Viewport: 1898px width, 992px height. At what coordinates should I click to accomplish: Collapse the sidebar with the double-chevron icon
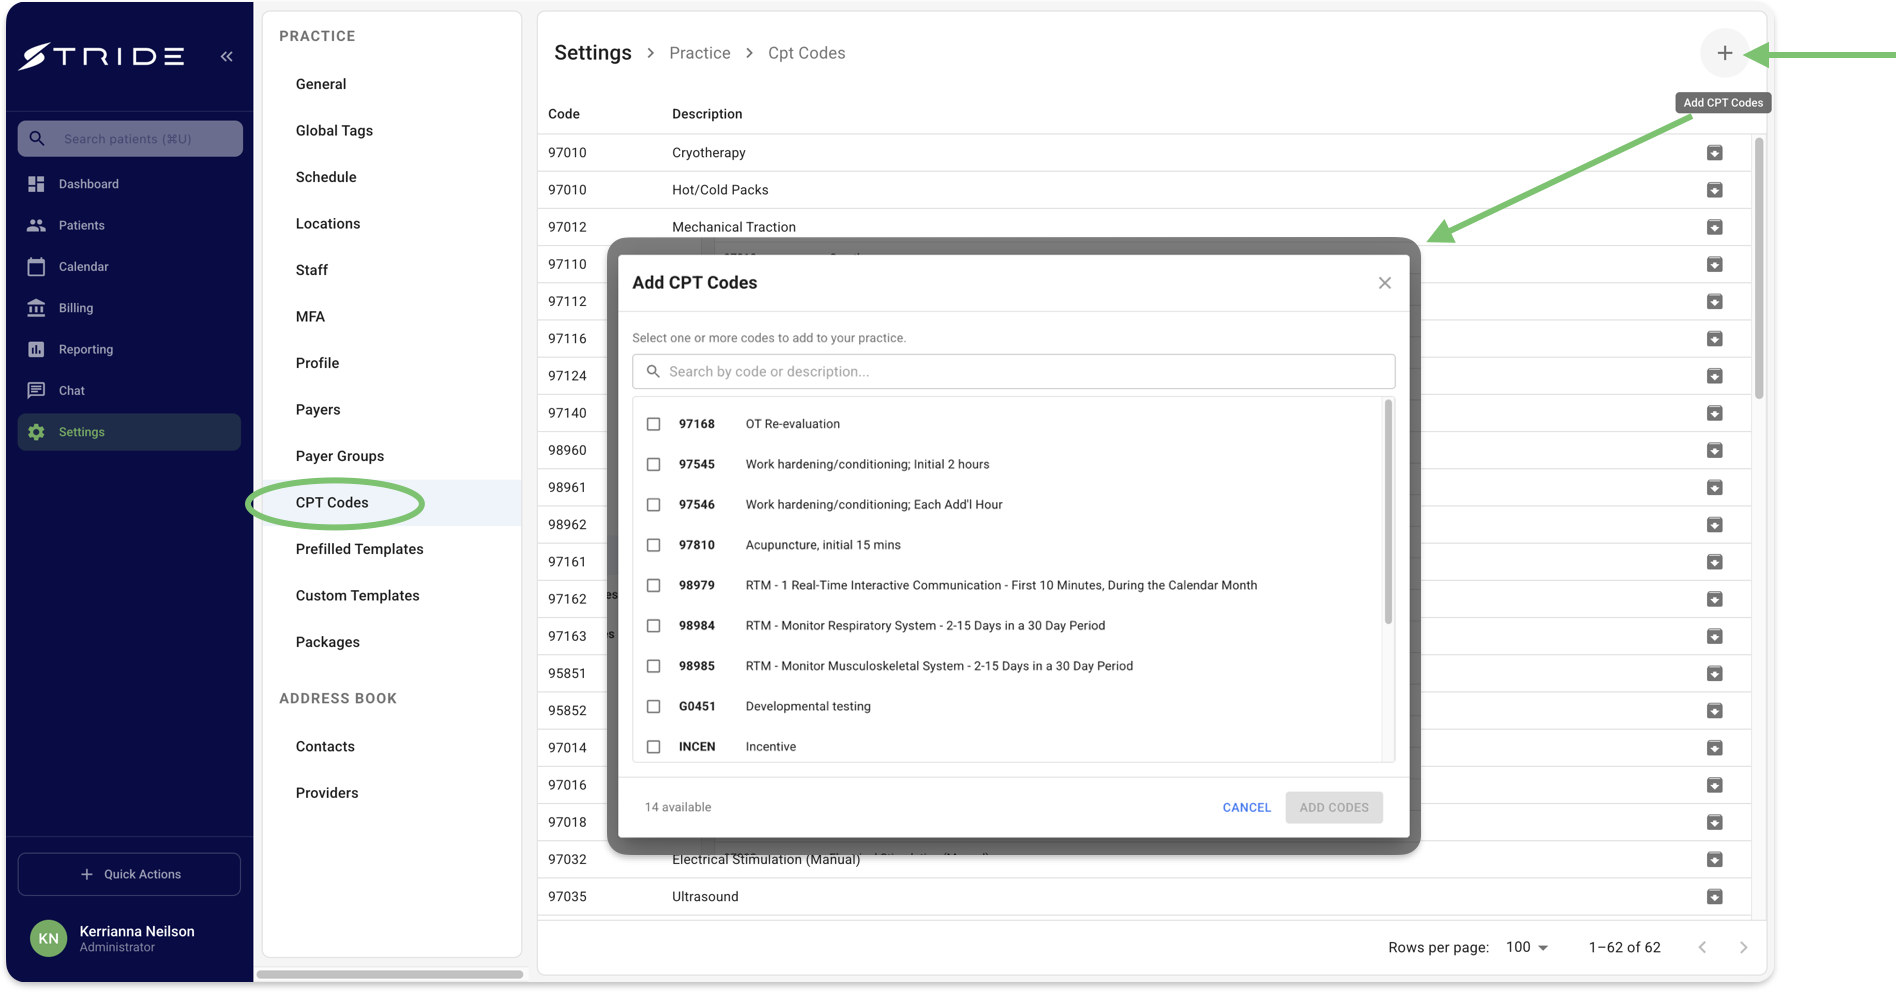click(x=227, y=56)
